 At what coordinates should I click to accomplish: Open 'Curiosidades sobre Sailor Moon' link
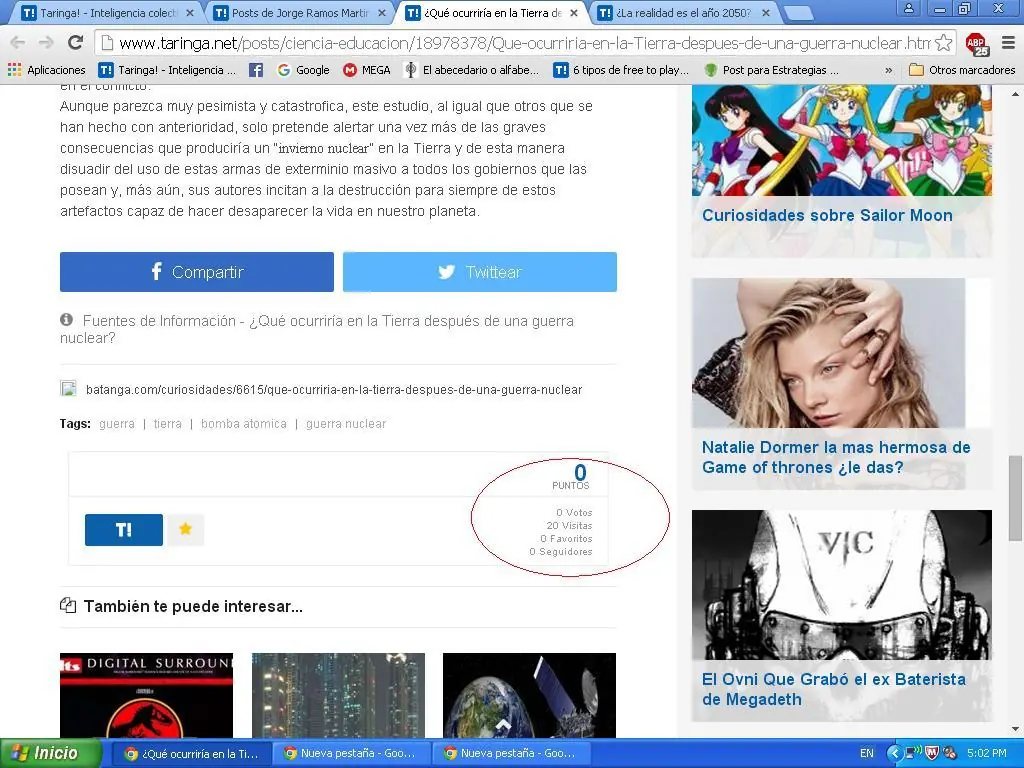(x=827, y=216)
